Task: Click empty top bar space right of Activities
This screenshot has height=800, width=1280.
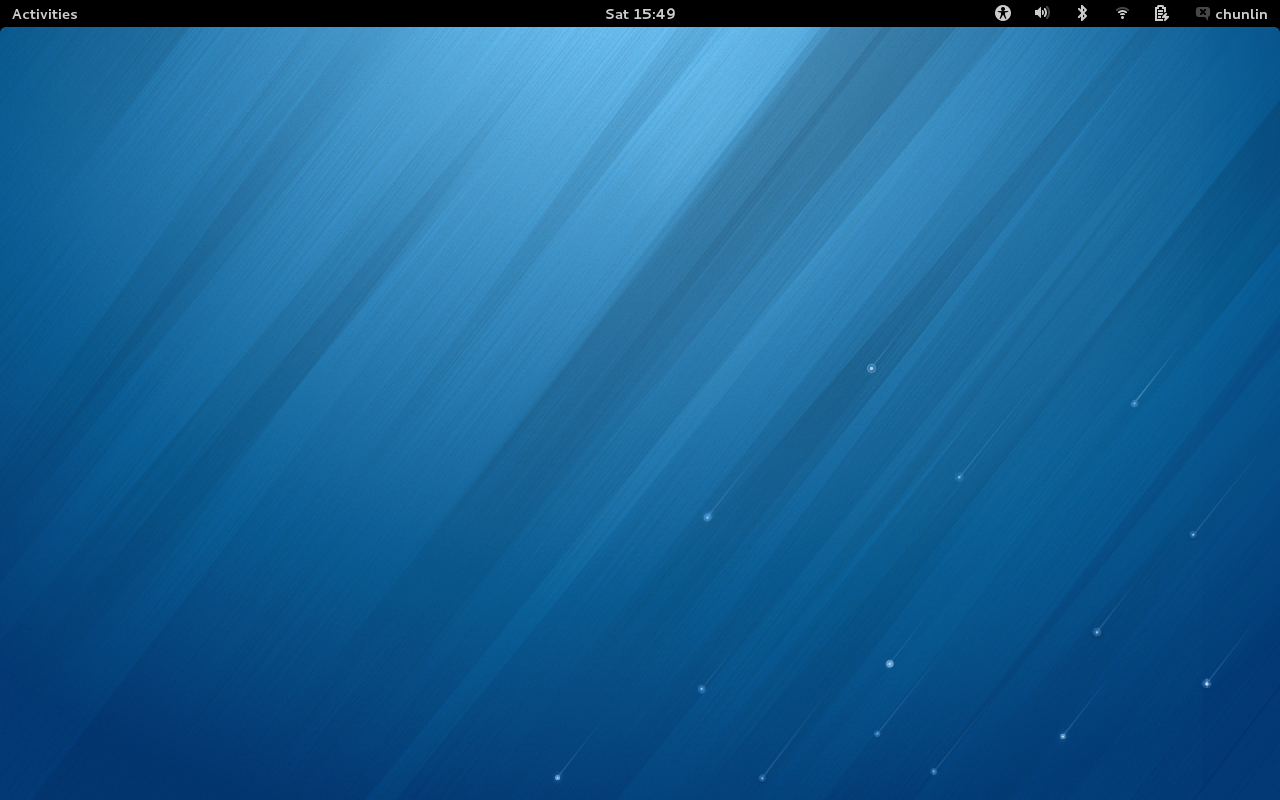Action: (300, 14)
